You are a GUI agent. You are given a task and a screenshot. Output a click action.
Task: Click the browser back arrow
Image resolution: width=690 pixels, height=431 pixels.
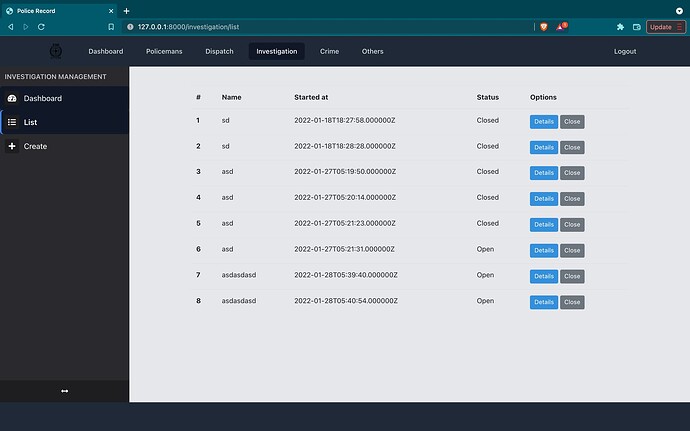11,27
